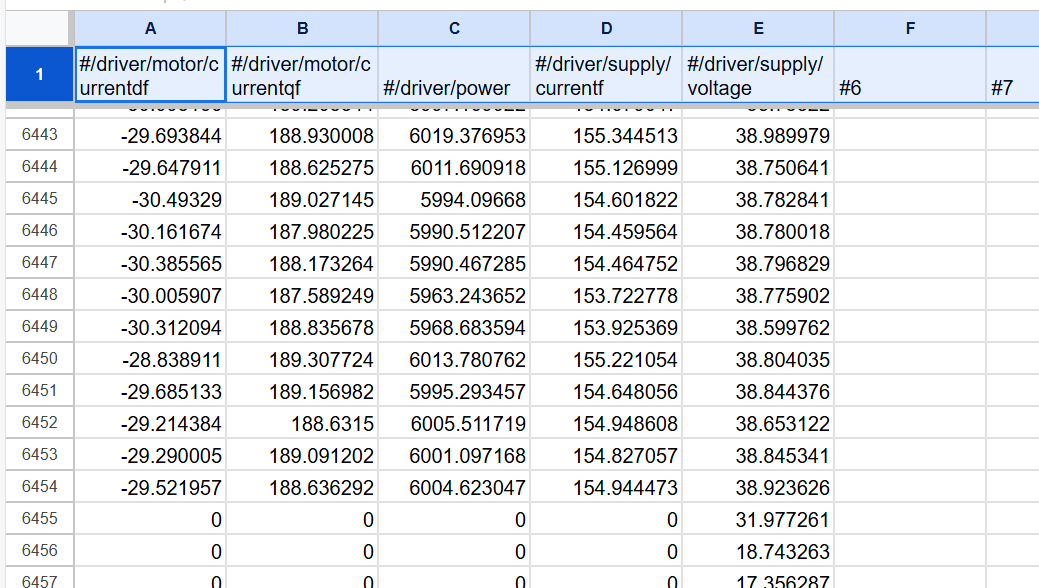The width and height of the screenshot is (1039, 588).
Task: Click cell showing 31.977261
Action: point(758,519)
